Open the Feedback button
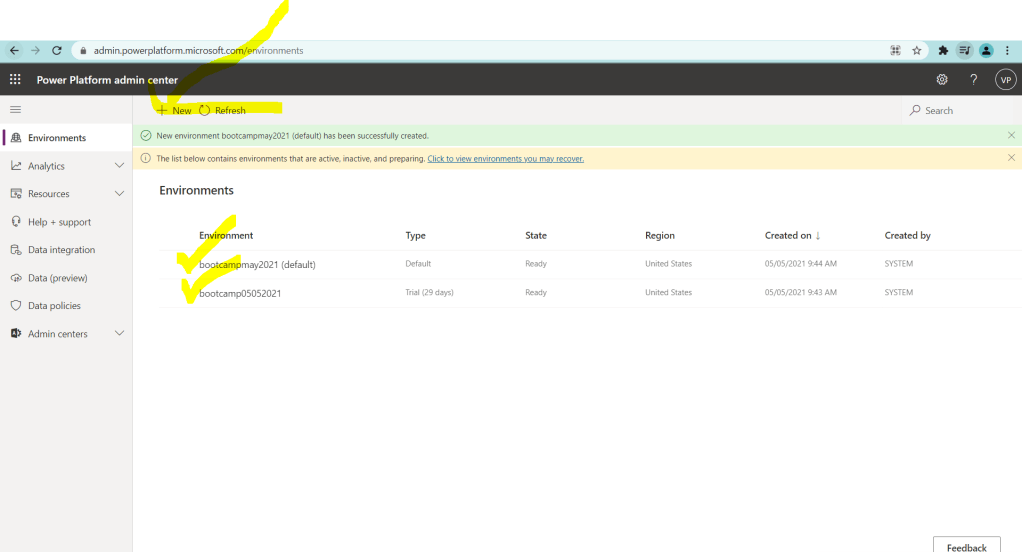Screen dimensions: 1022x552 [967, 546]
